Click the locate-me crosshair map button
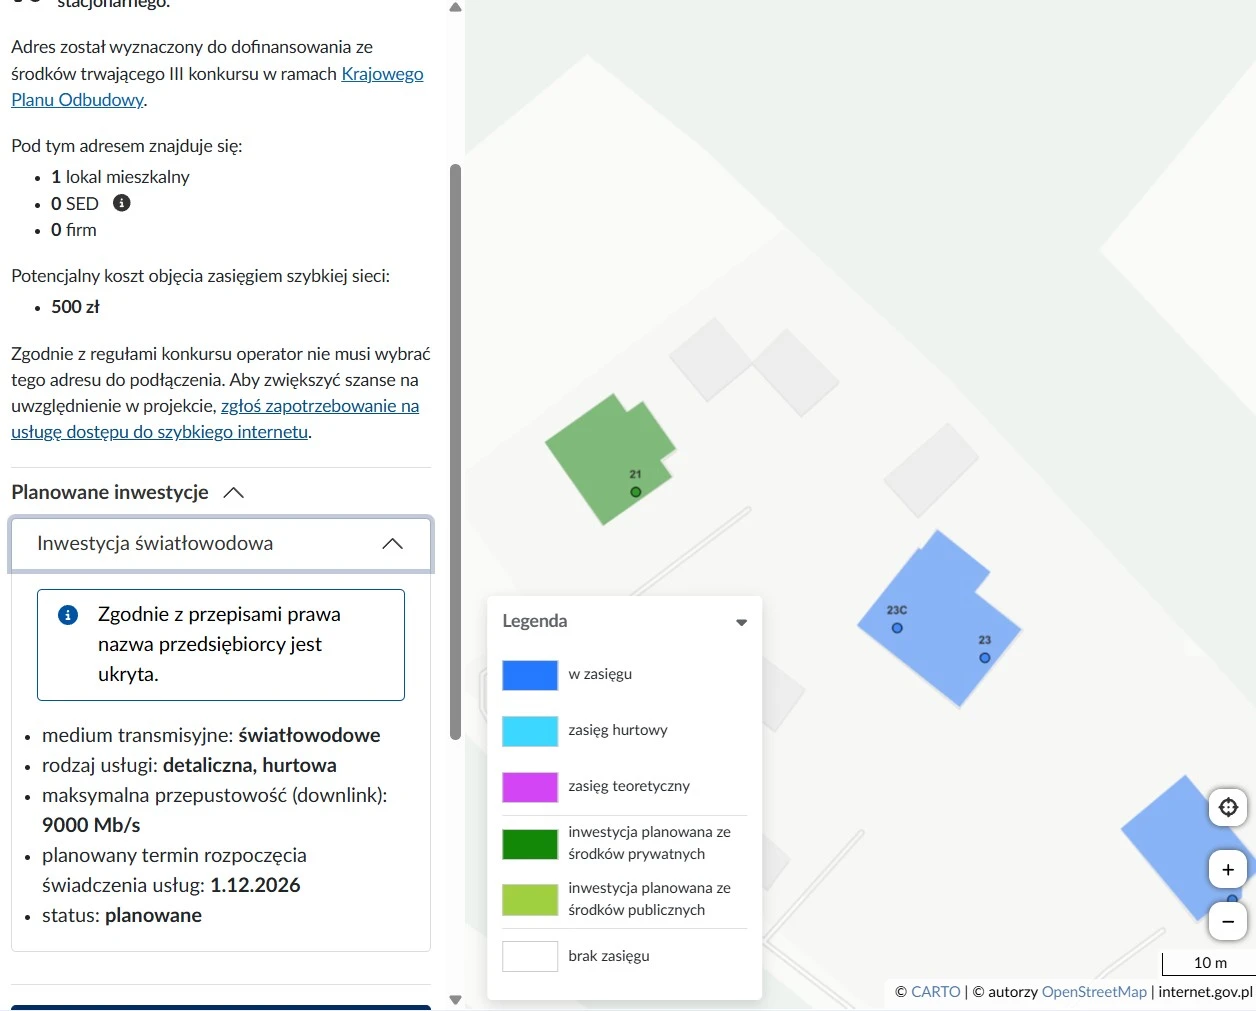The height and width of the screenshot is (1011, 1256). coord(1227,807)
